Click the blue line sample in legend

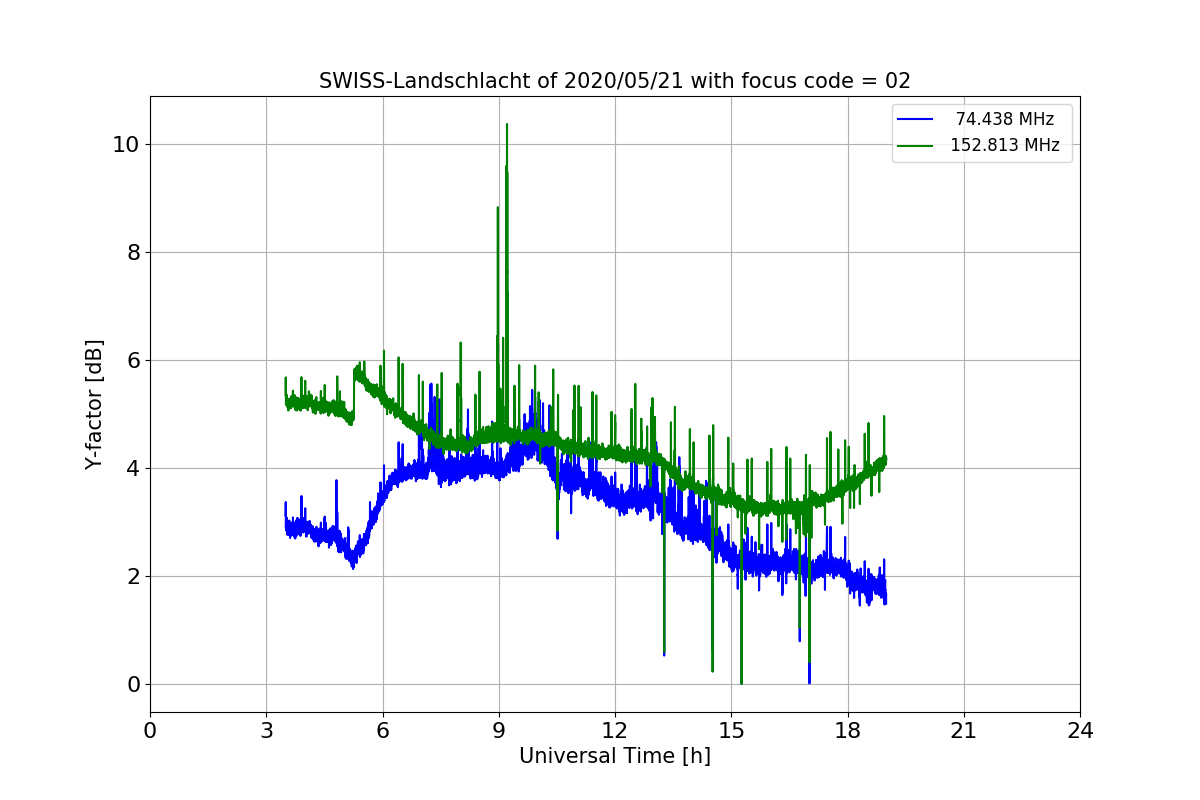(x=915, y=120)
